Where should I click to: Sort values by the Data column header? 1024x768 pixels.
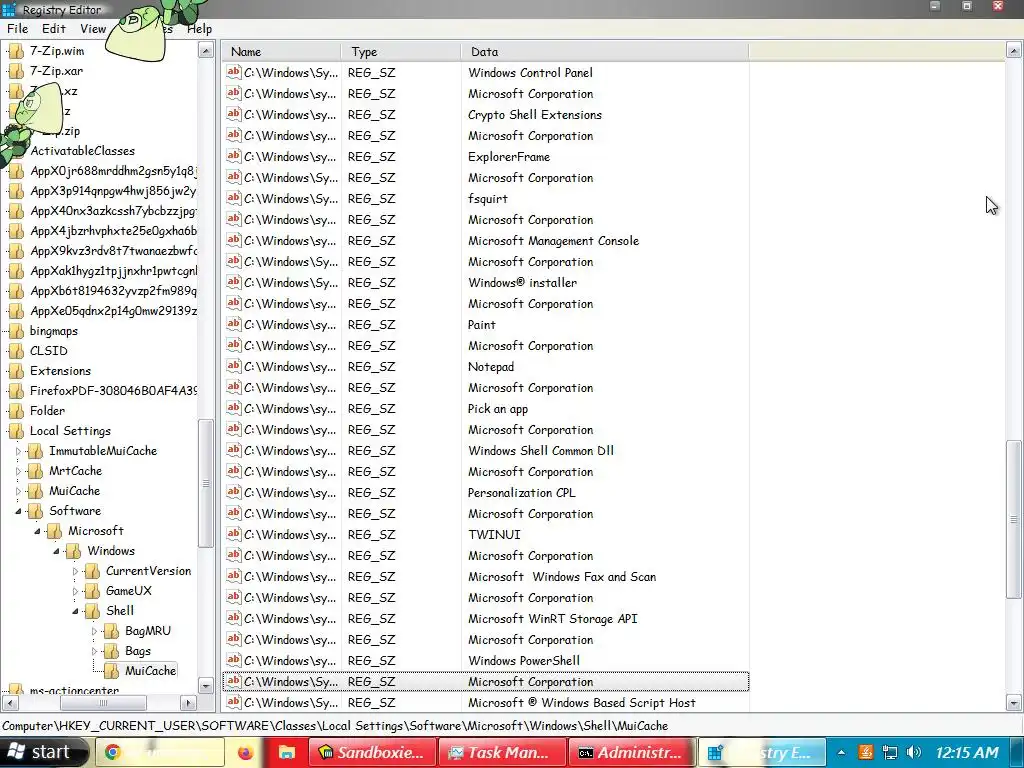[605, 52]
